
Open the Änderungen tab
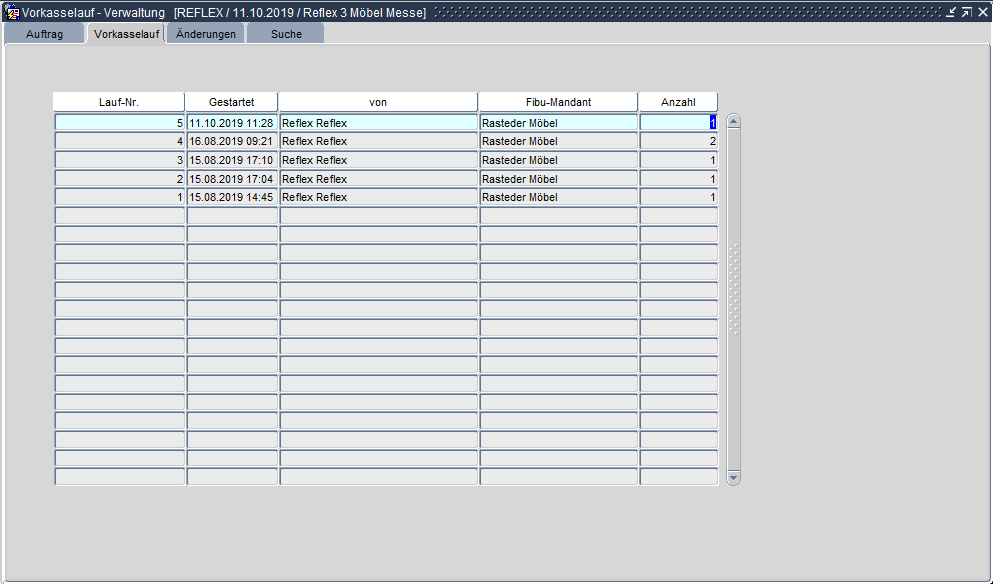pos(205,34)
